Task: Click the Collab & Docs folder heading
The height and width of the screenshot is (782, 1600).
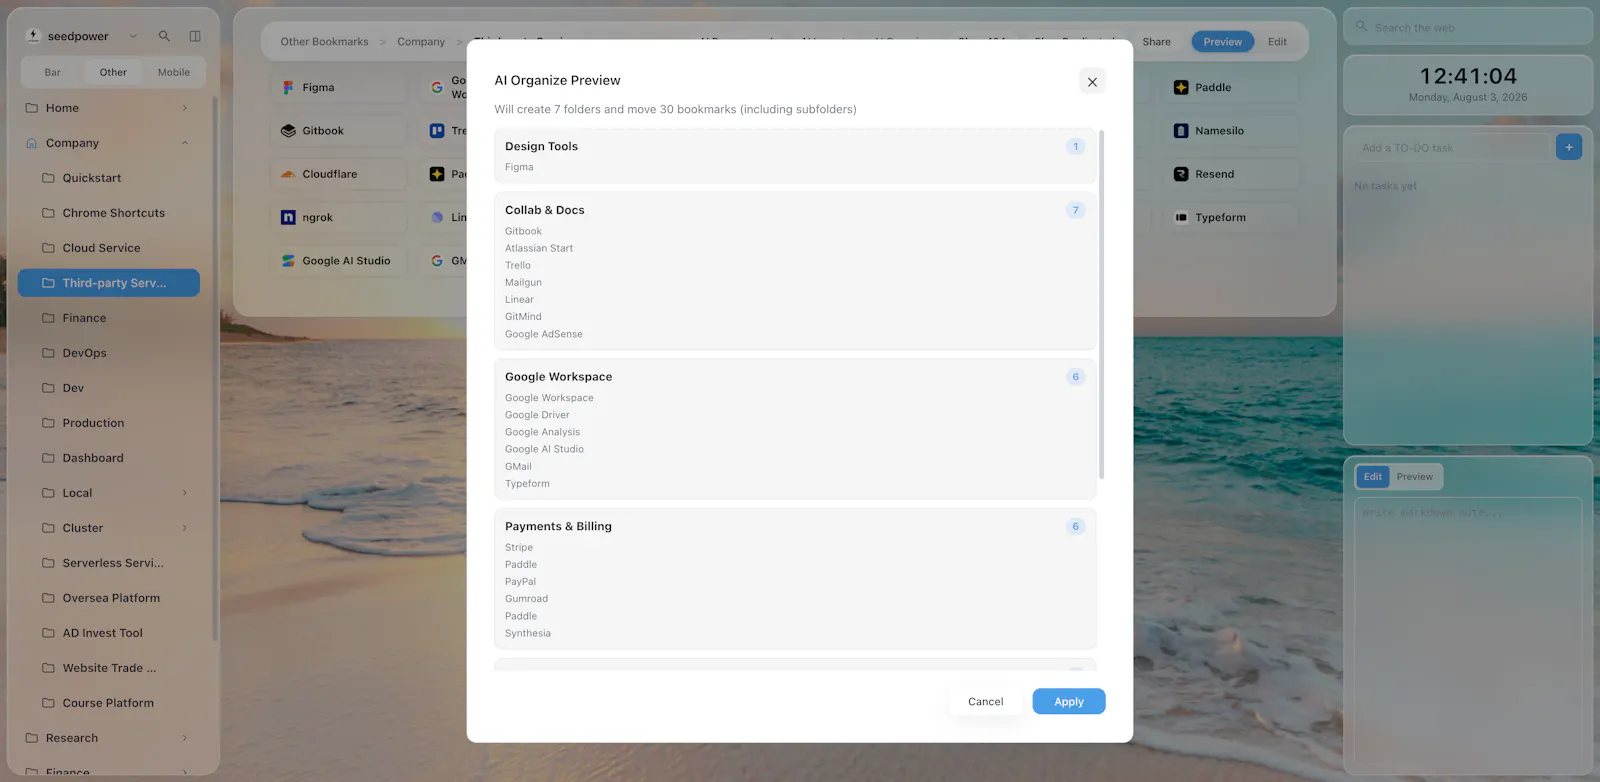Action: coord(544,210)
